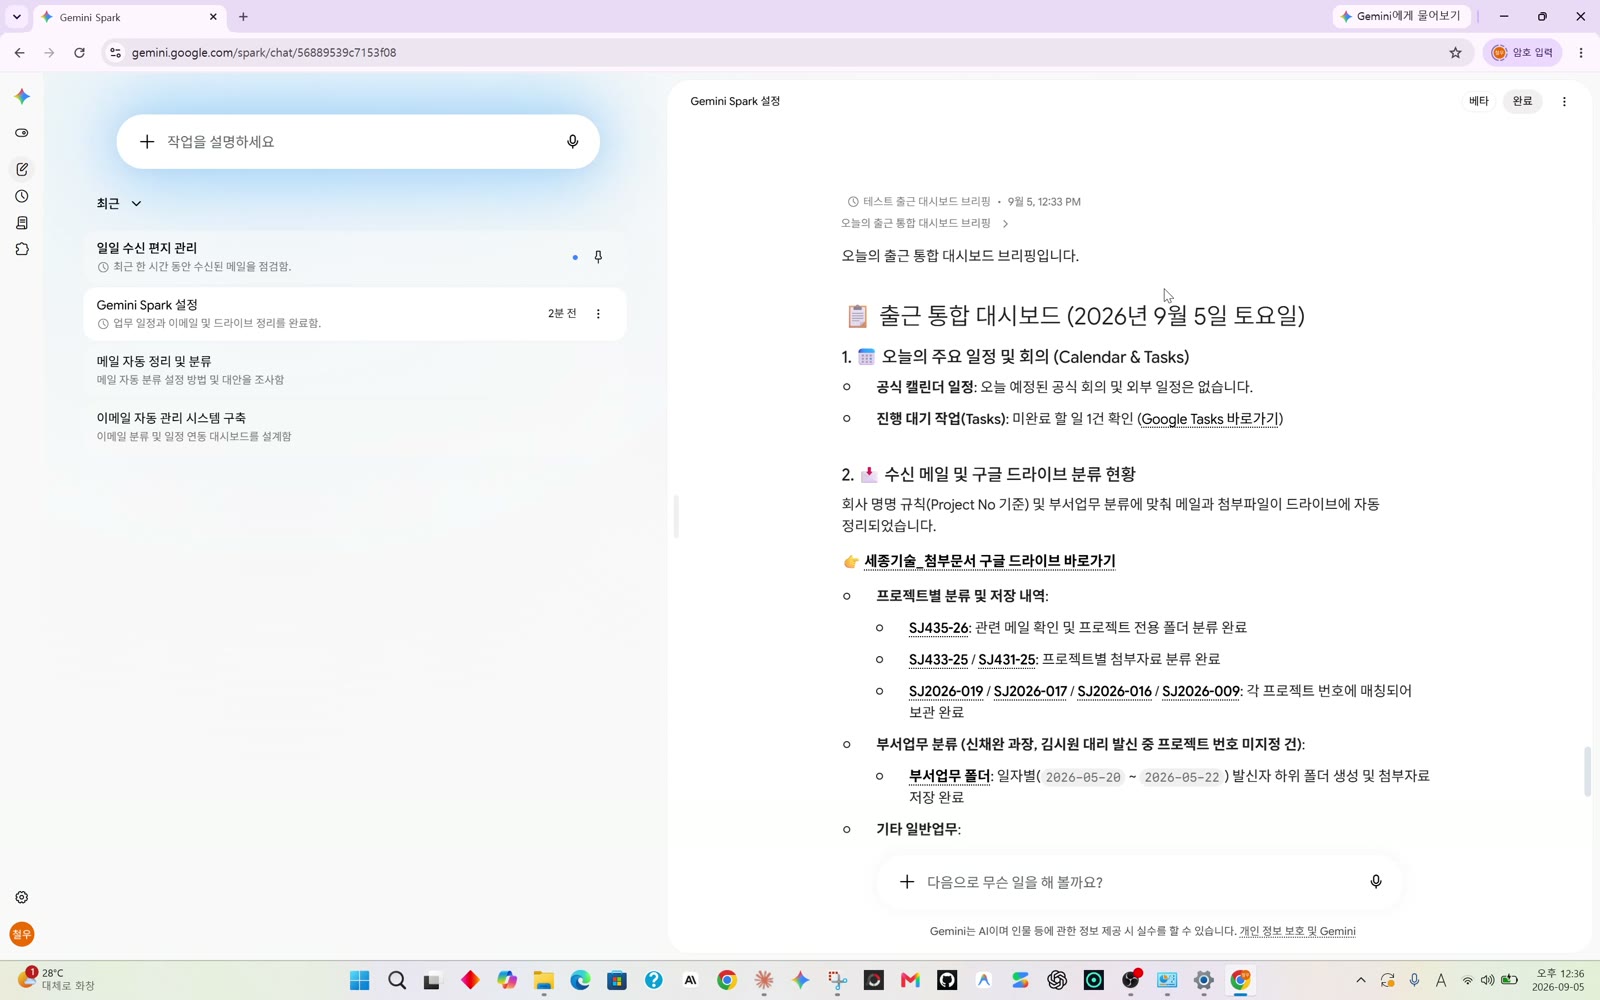Open Chrome's three-dot menu
The width and height of the screenshot is (1600, 1000).
pyautogui.click(x=1580, y=53)
